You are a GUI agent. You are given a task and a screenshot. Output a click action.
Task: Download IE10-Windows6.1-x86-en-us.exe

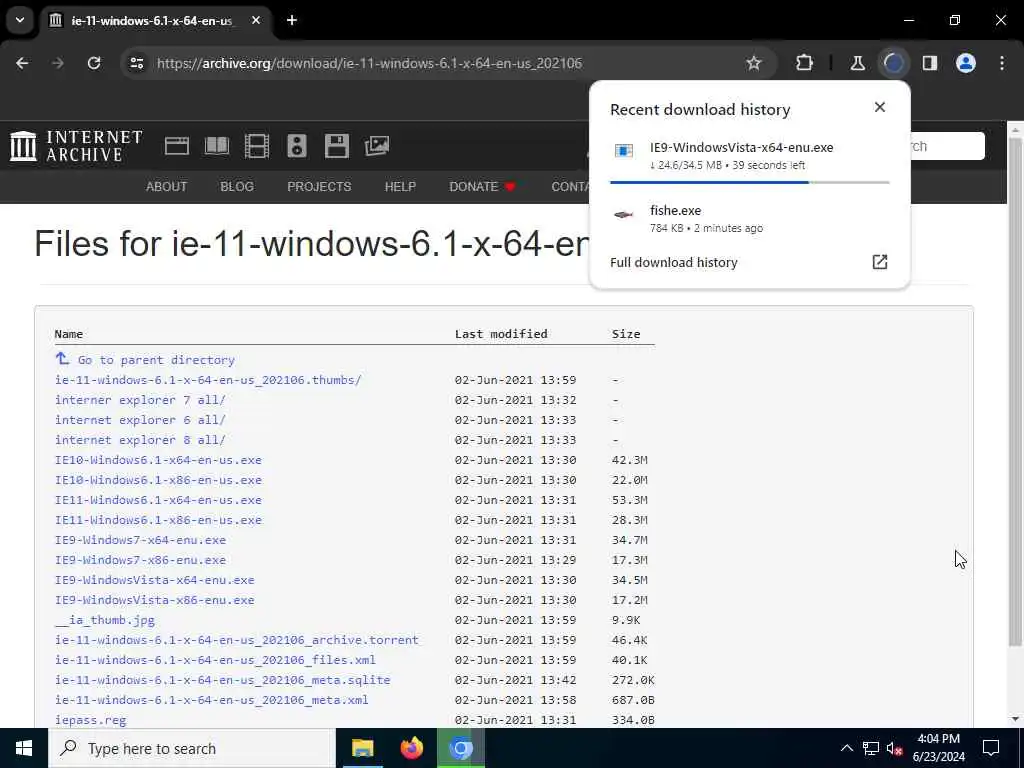pyautogui.click(x=158, y=480)
